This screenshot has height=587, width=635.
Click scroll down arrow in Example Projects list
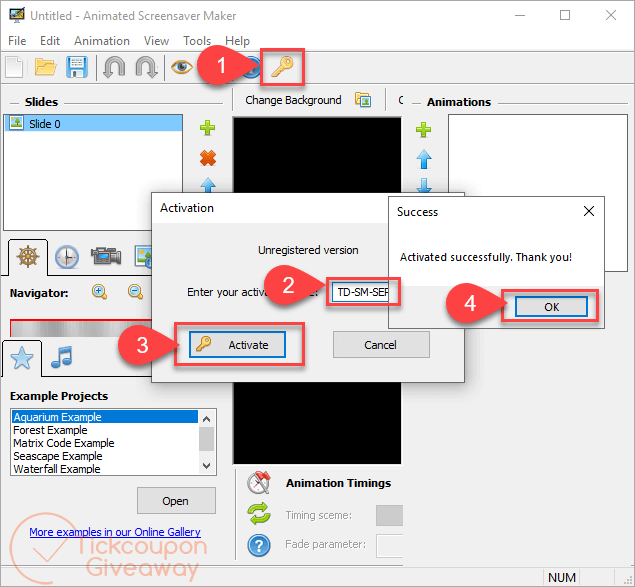point(207,466)
